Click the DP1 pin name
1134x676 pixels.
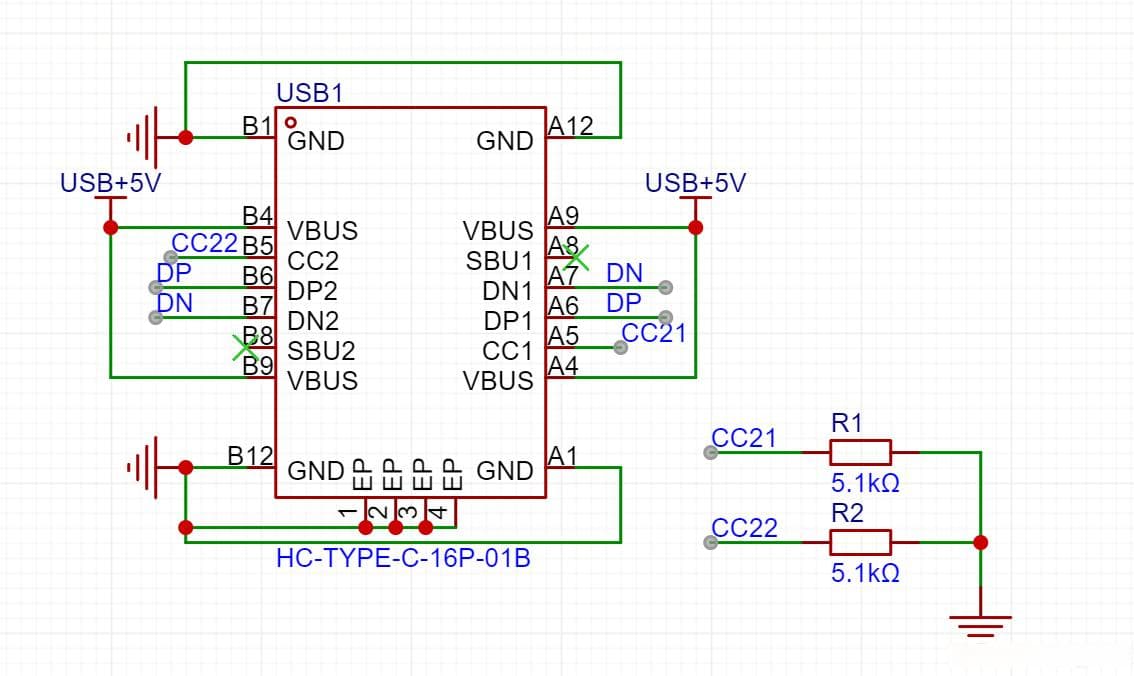click(508, 320)
